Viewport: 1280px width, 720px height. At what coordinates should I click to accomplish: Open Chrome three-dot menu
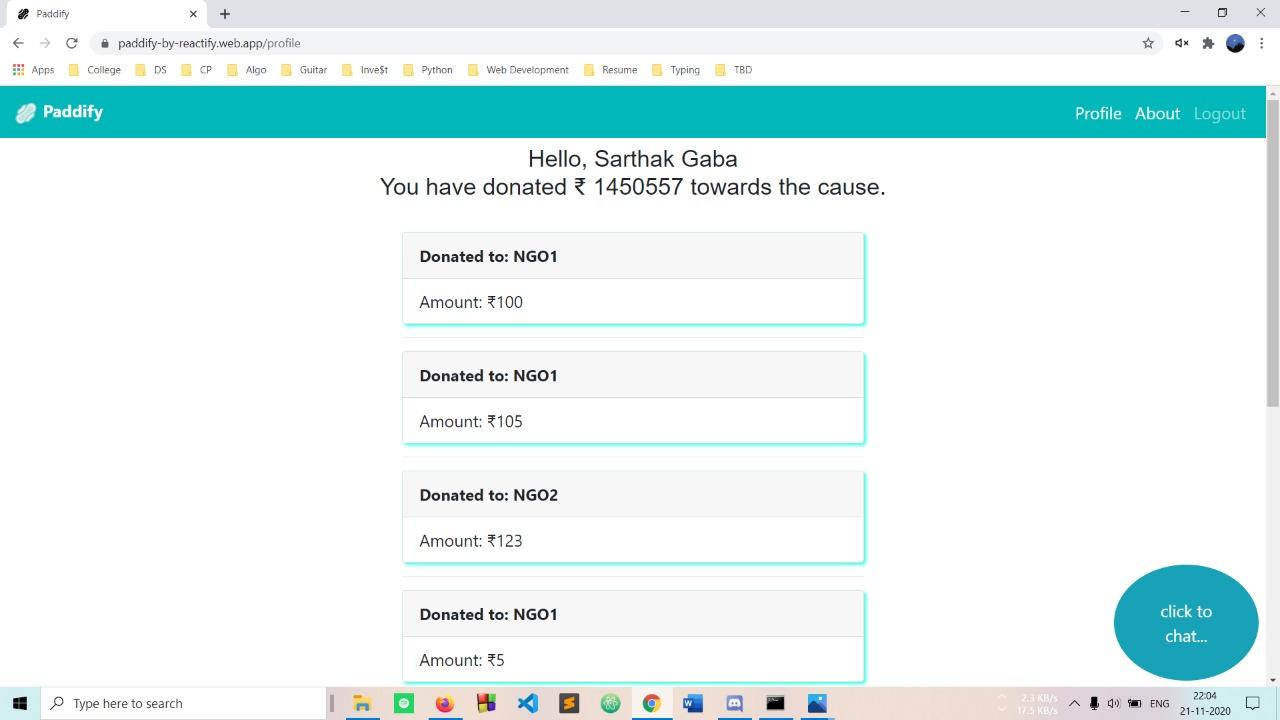click(1263, 43)
